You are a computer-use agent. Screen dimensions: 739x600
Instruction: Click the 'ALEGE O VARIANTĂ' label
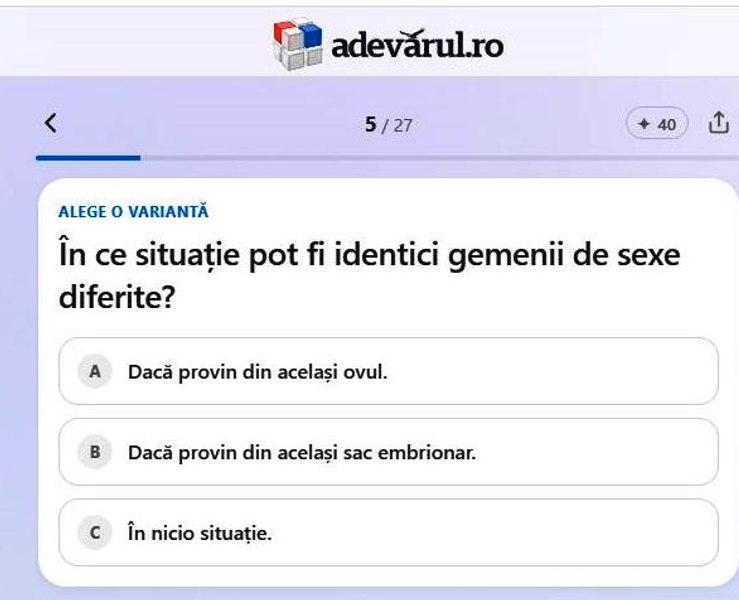133,212
